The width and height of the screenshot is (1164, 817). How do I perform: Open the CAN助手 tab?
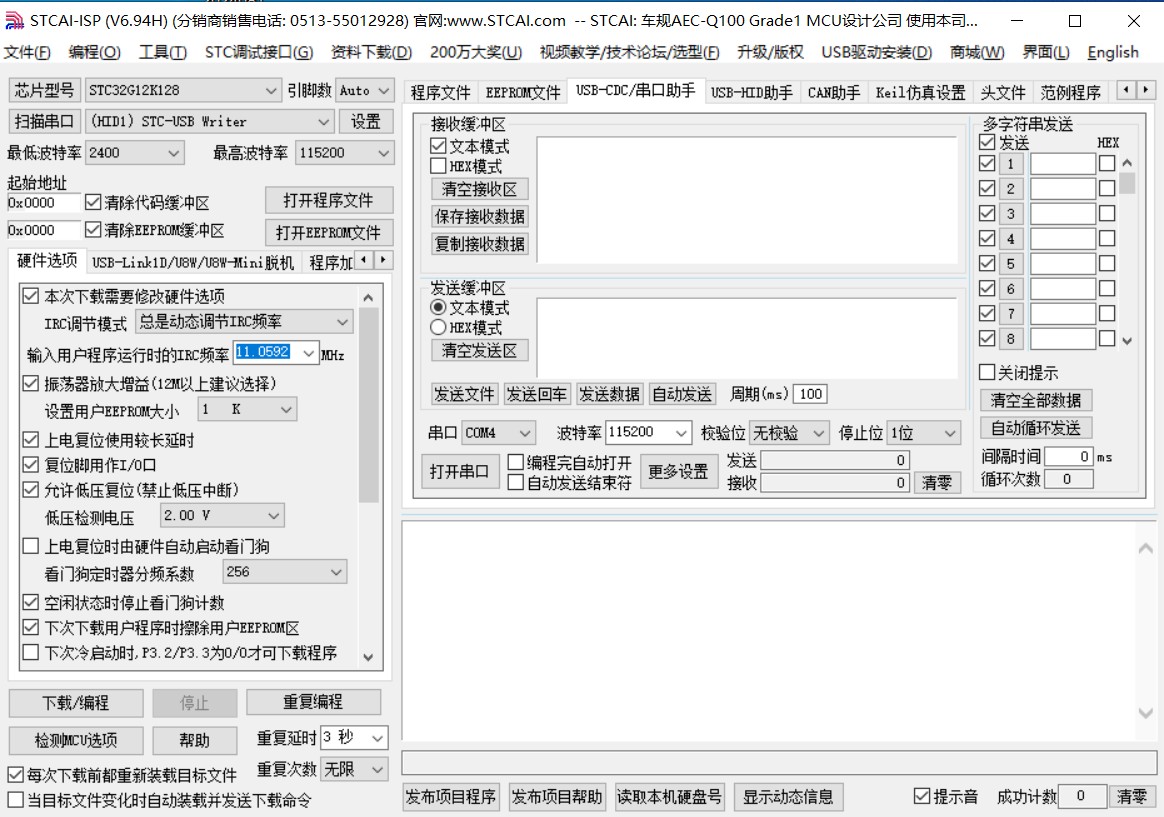click(x=834, y=93)
